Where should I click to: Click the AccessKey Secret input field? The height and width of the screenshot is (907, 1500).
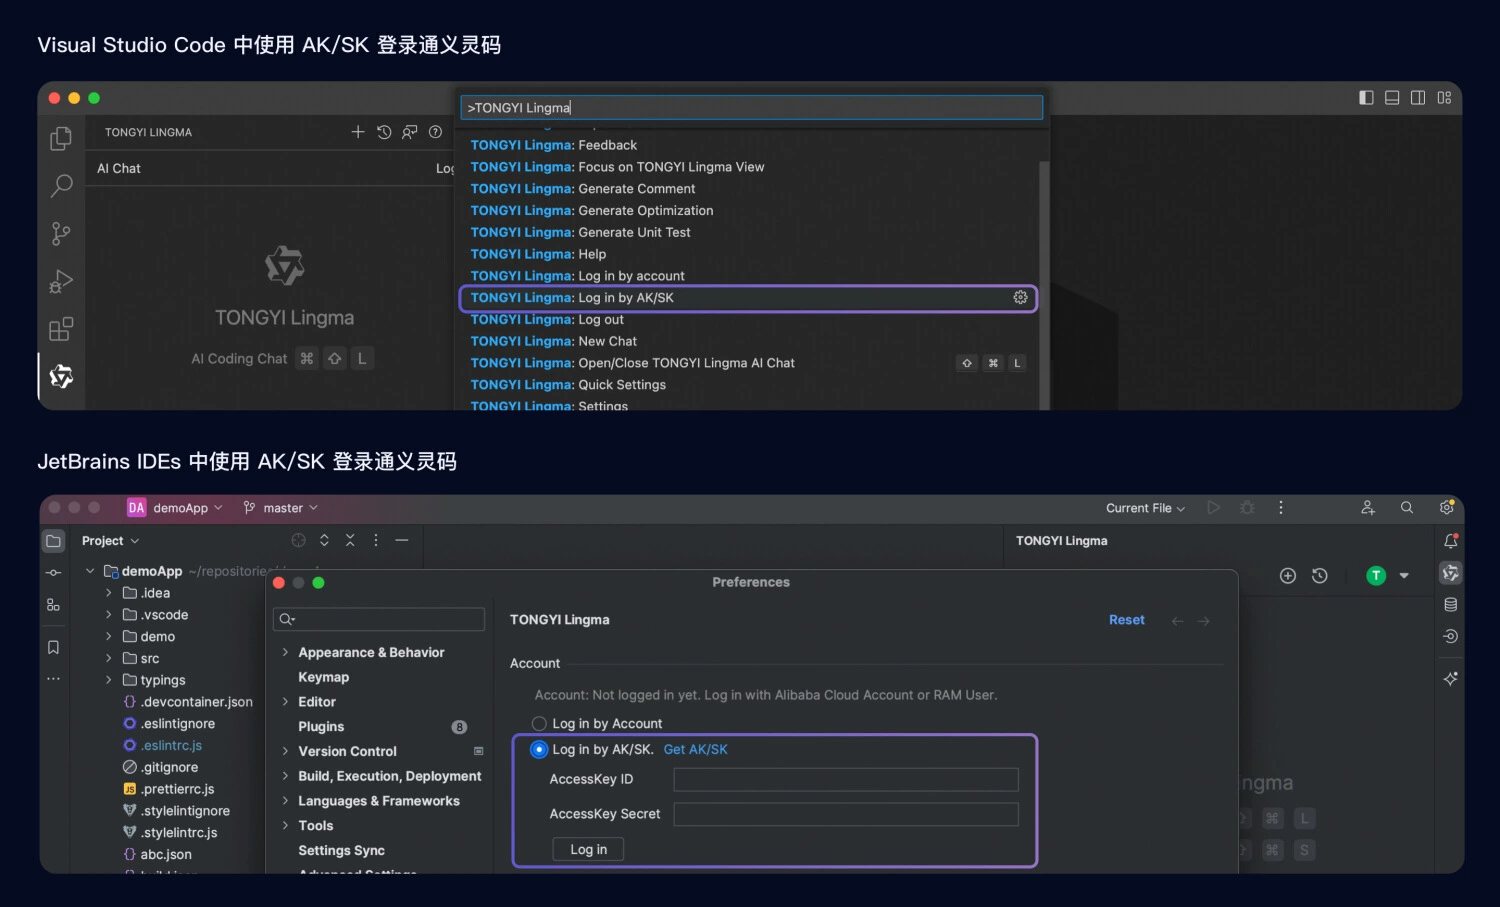(x=846, y=814)
